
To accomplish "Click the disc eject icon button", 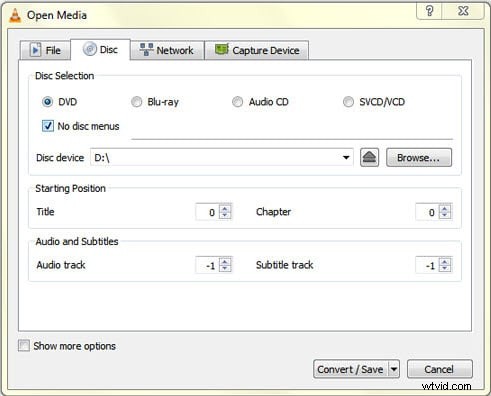I will pyautogui.click(x=369, y=157).
